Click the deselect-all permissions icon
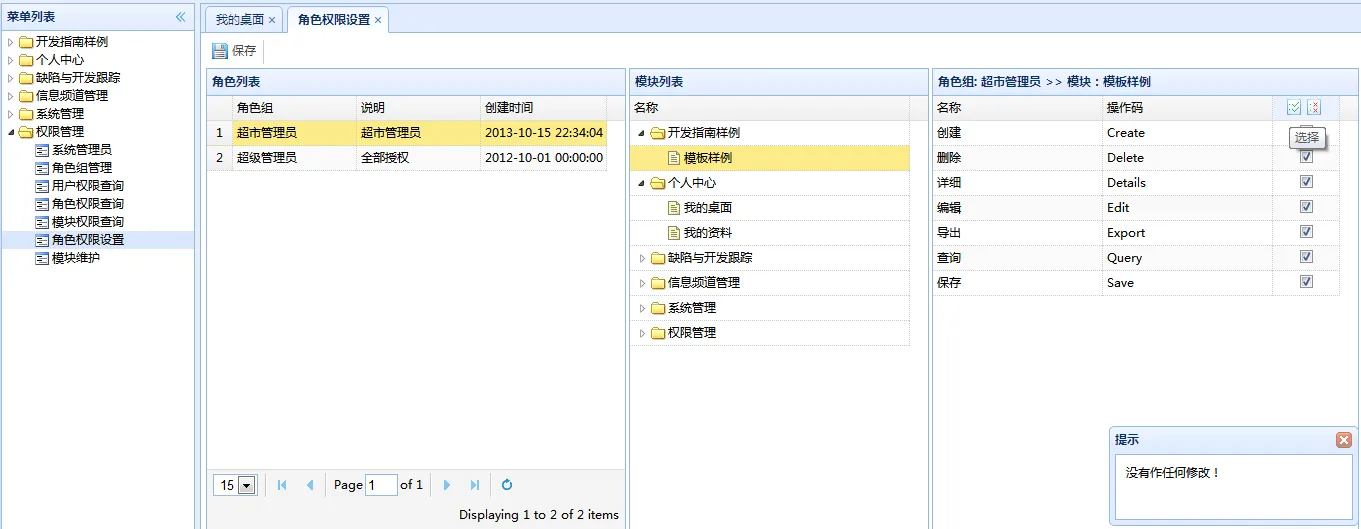 click(x=1314, y=107)
